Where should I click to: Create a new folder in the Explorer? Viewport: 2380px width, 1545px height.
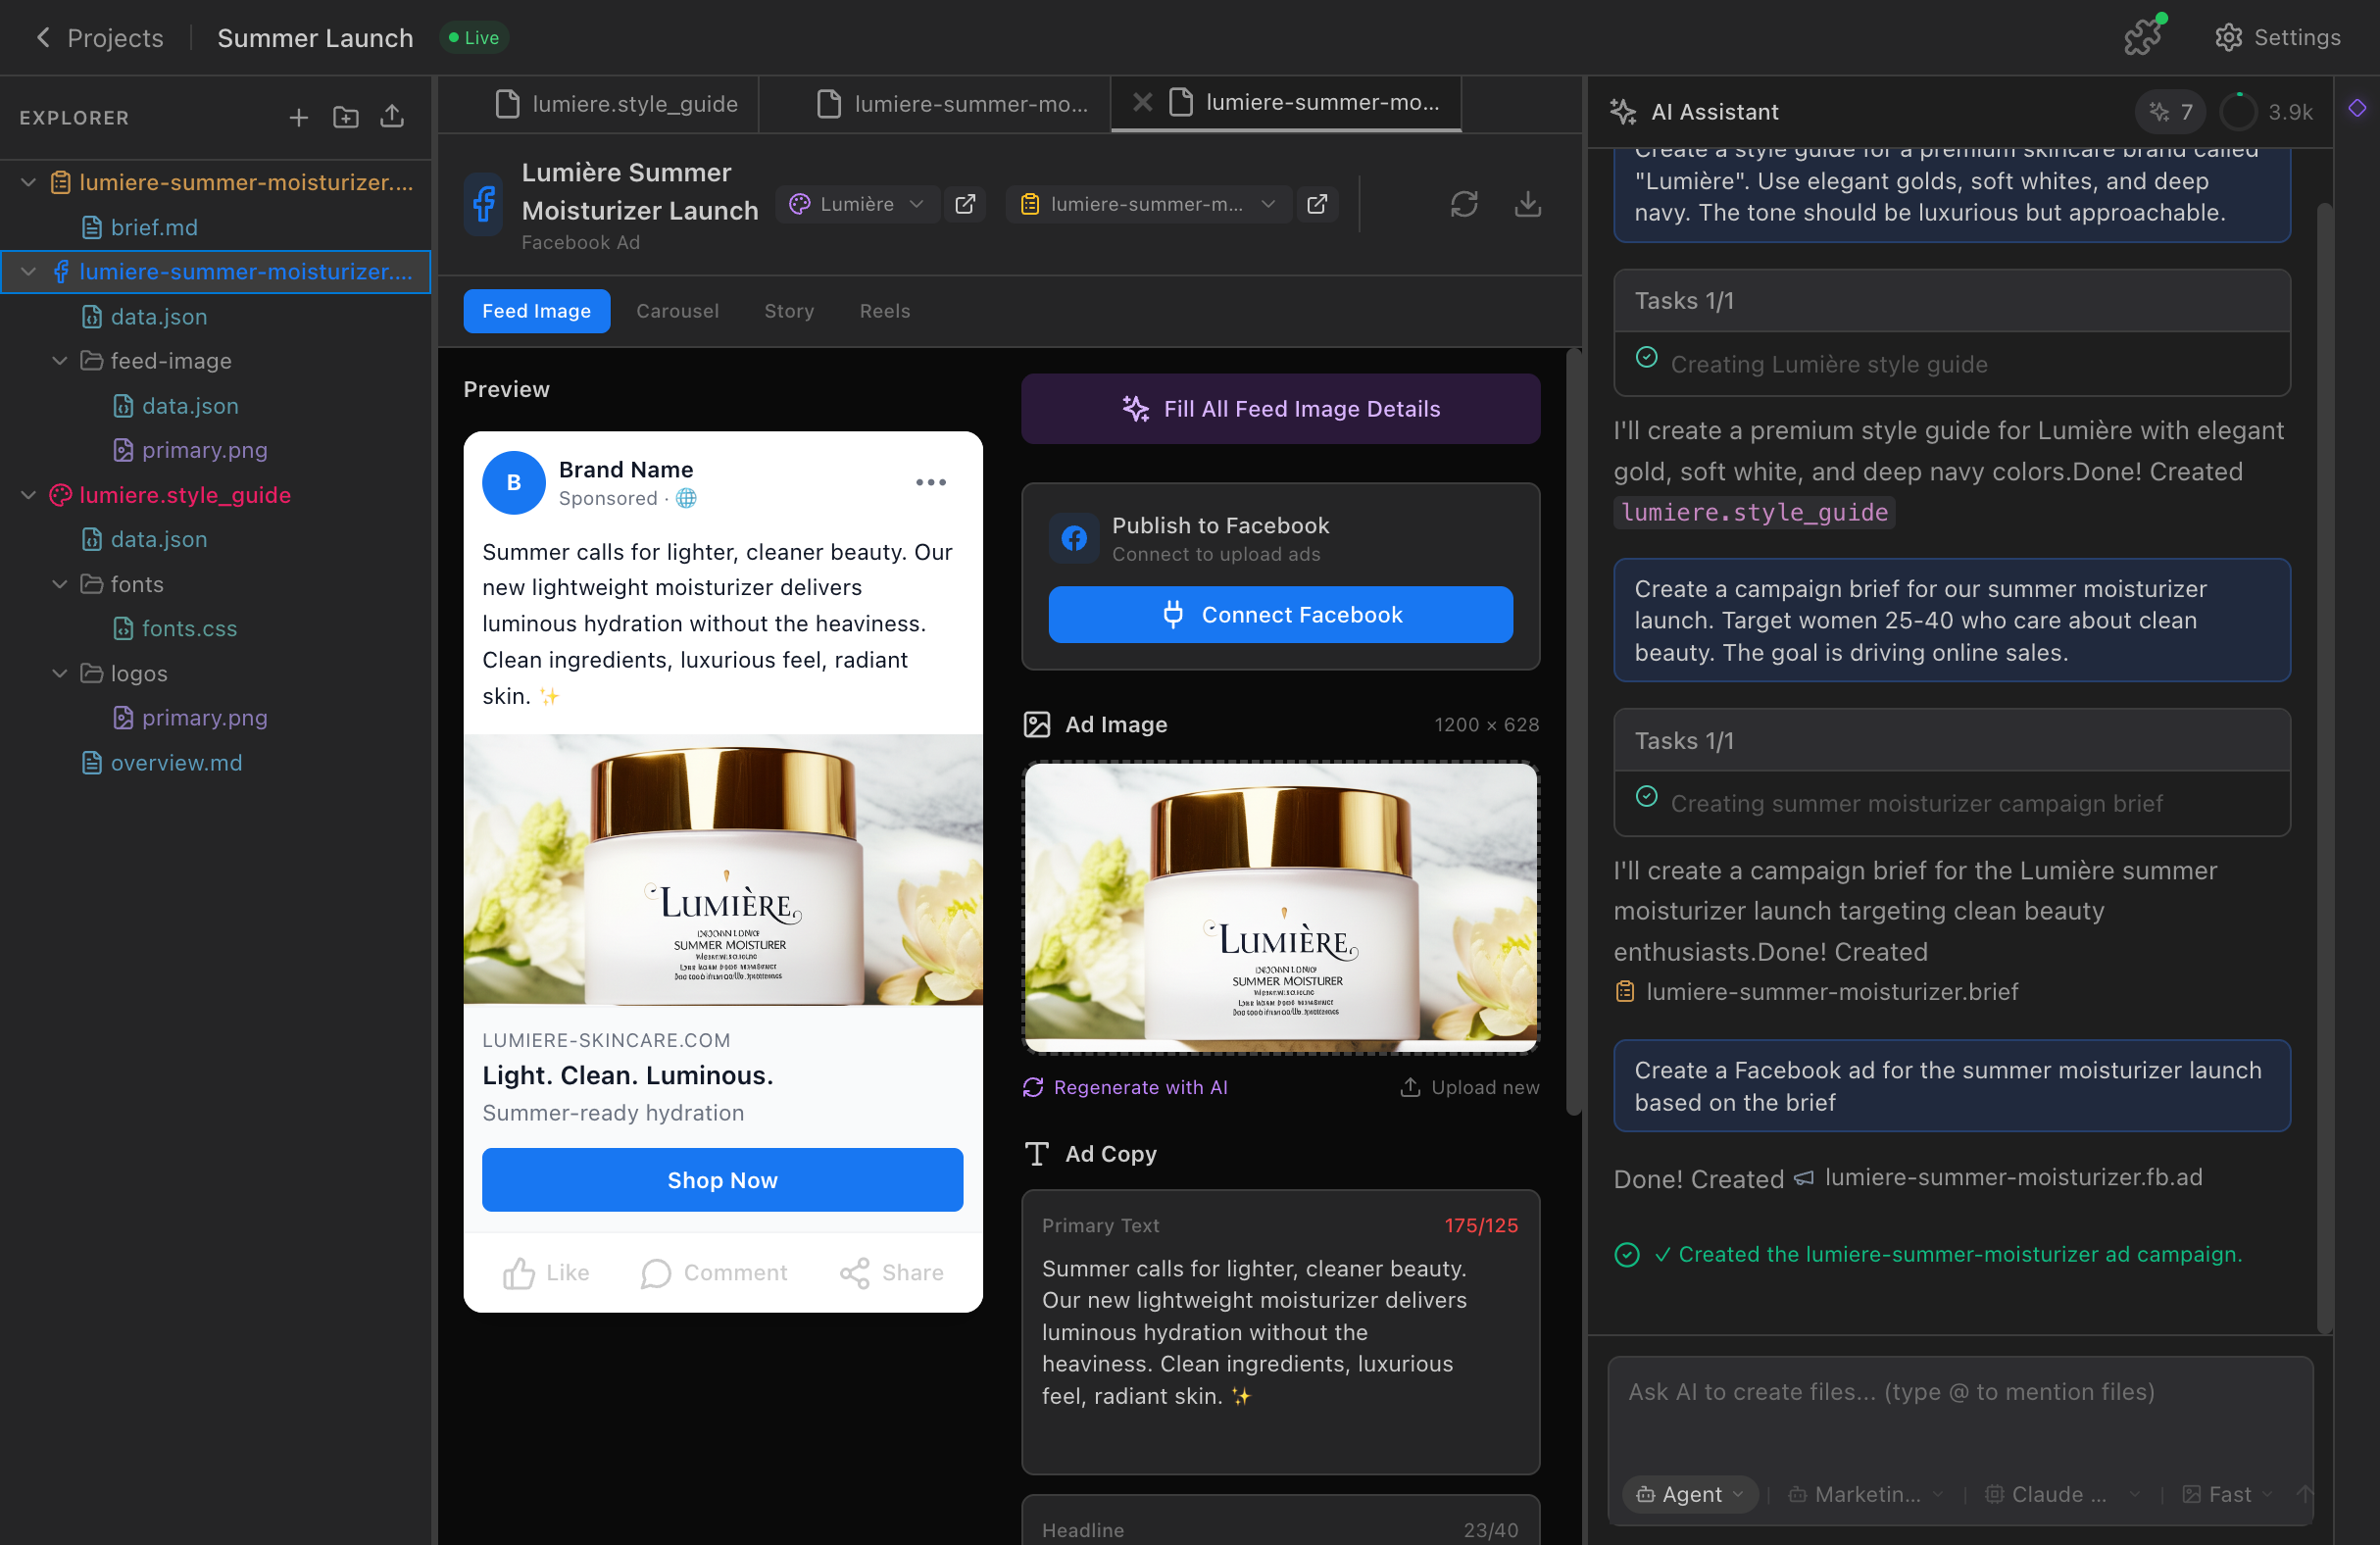point(346,117)
